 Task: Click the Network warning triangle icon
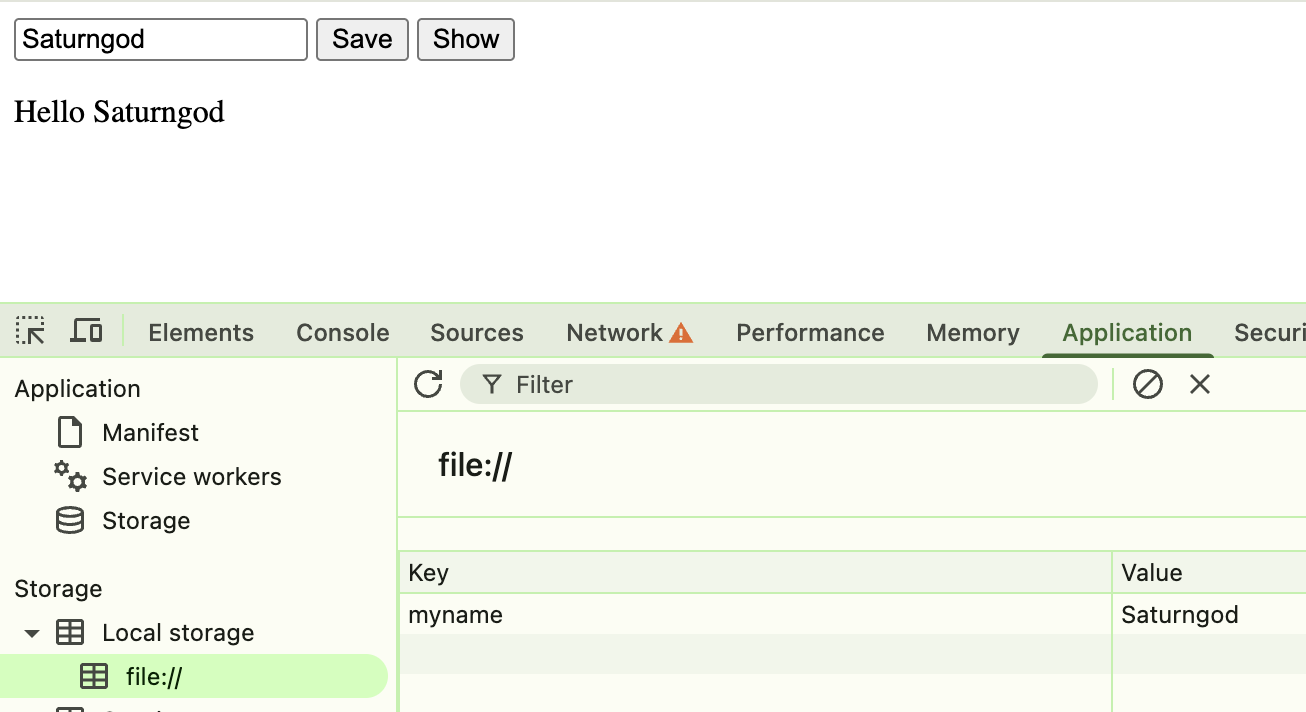681,333
